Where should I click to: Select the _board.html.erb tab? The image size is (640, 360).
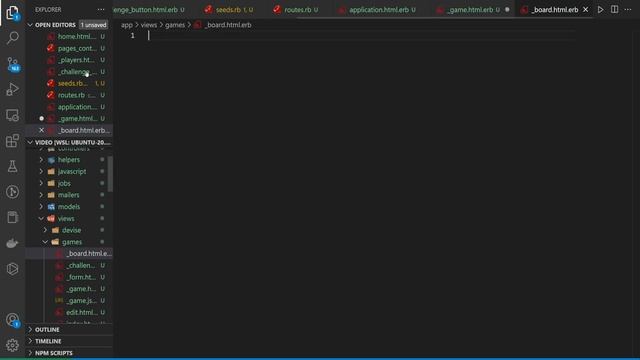pyautogui.click(x=554, y=9)
